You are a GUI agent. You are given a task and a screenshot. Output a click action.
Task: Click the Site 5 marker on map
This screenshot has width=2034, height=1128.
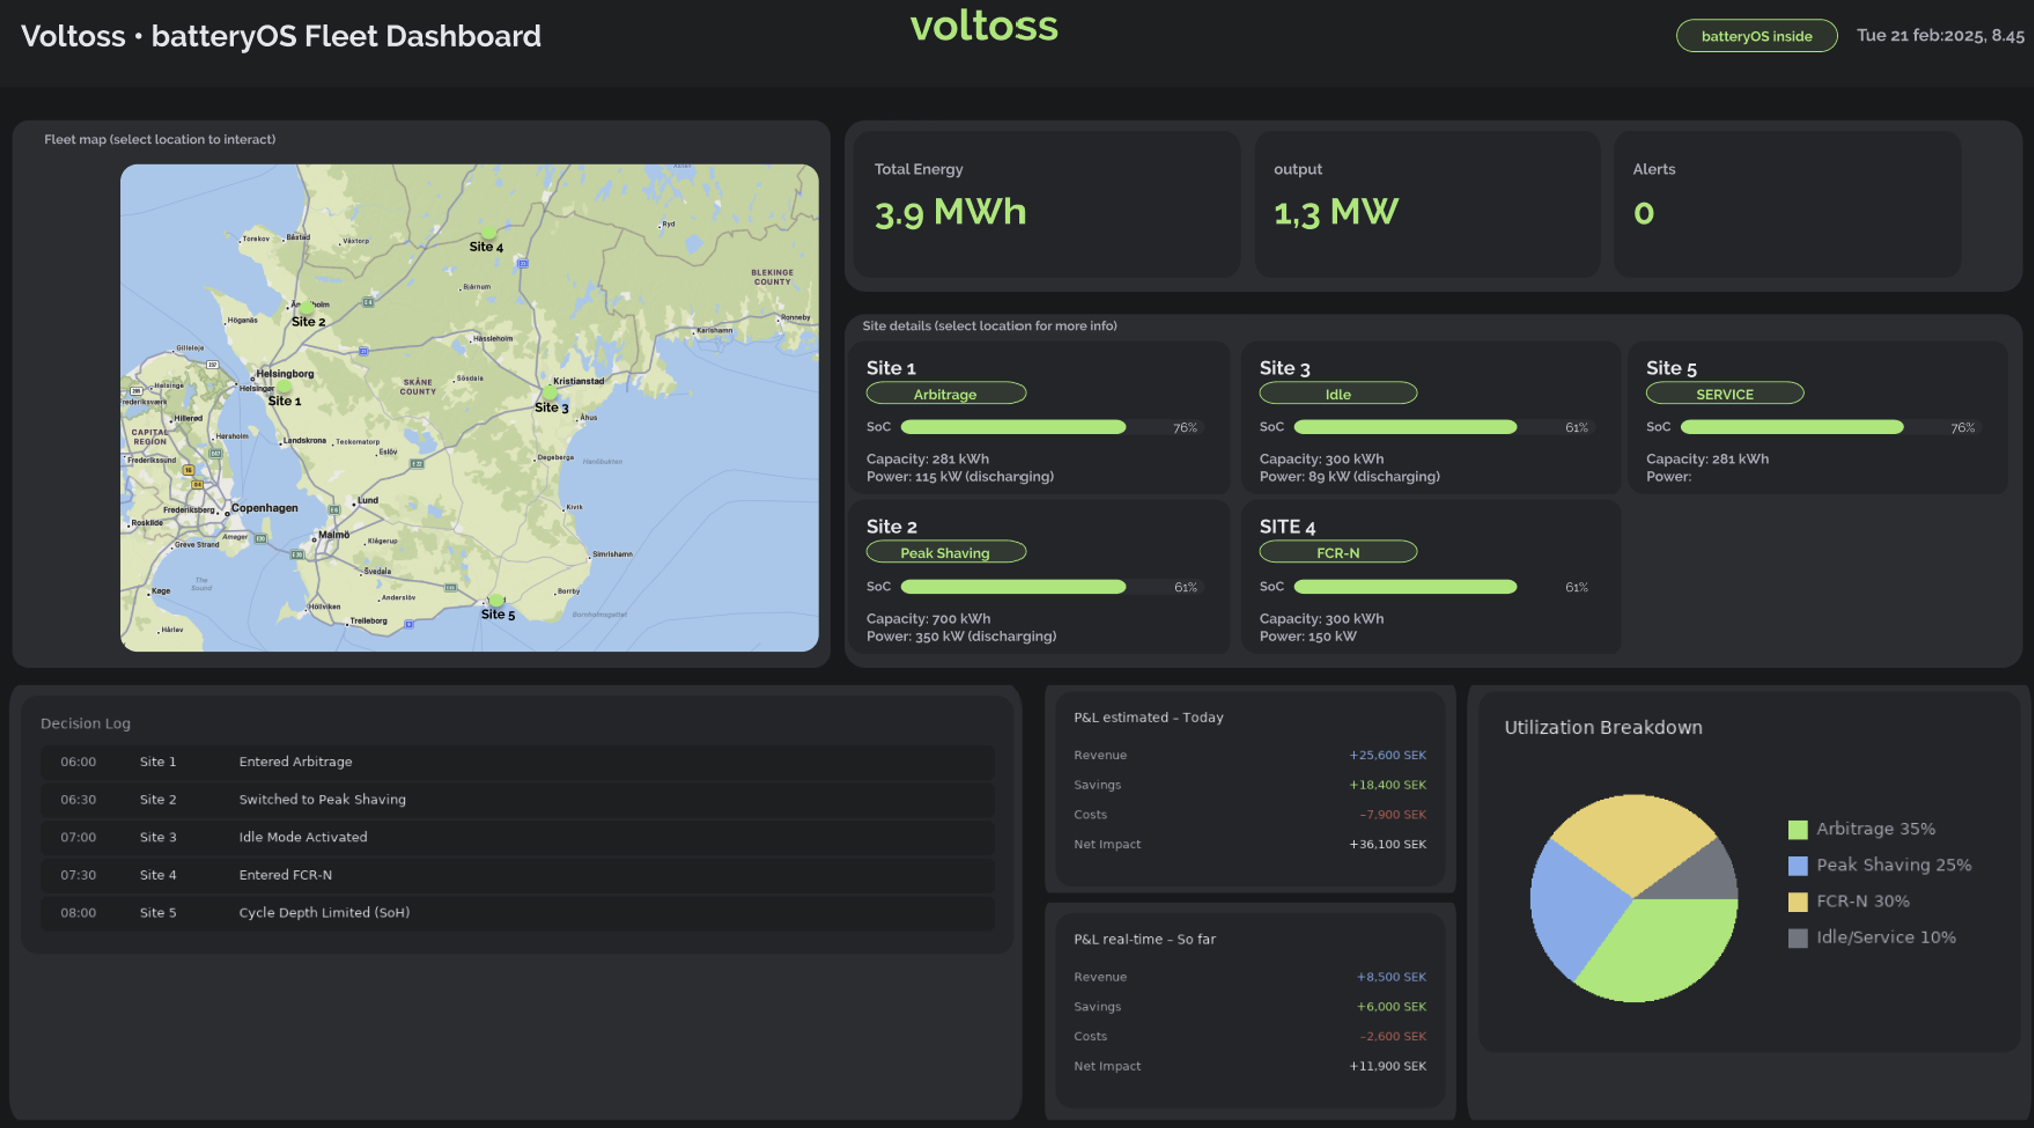pyautogui.click(x=496, y=600)
